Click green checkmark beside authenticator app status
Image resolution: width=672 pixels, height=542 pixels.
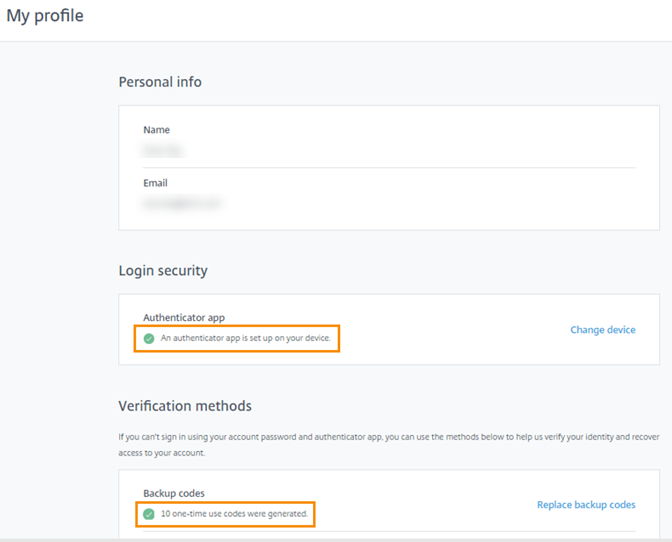tap(149, 339)
